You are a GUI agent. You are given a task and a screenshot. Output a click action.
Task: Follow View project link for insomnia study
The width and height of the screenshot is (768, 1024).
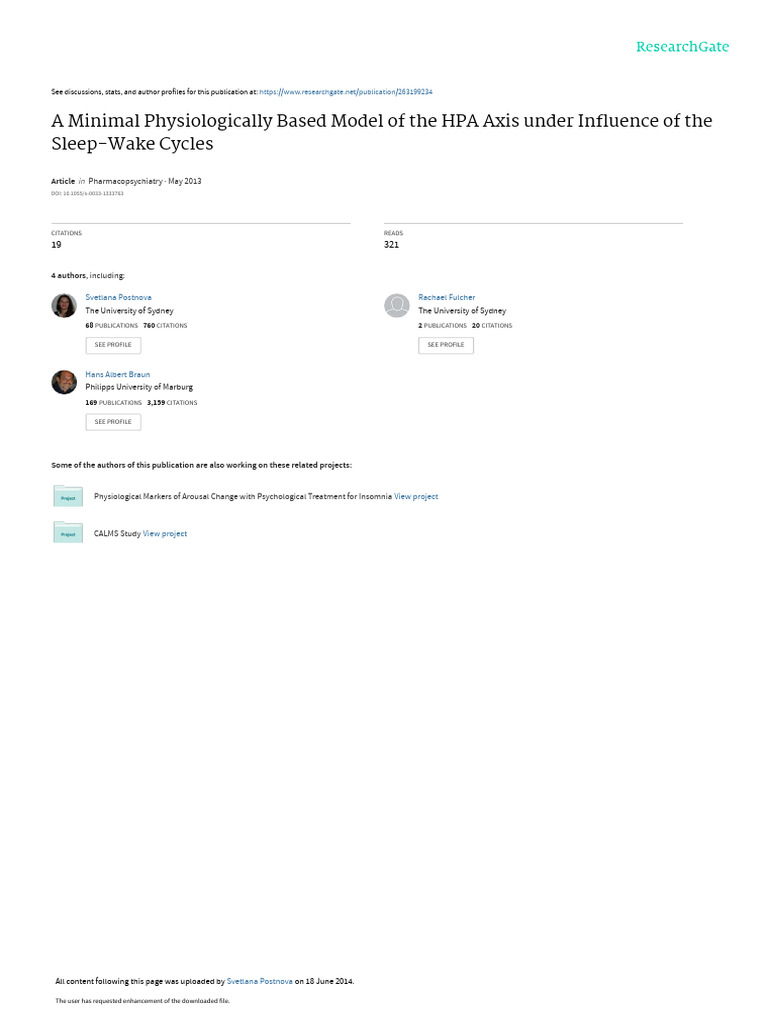pos(416,496)
